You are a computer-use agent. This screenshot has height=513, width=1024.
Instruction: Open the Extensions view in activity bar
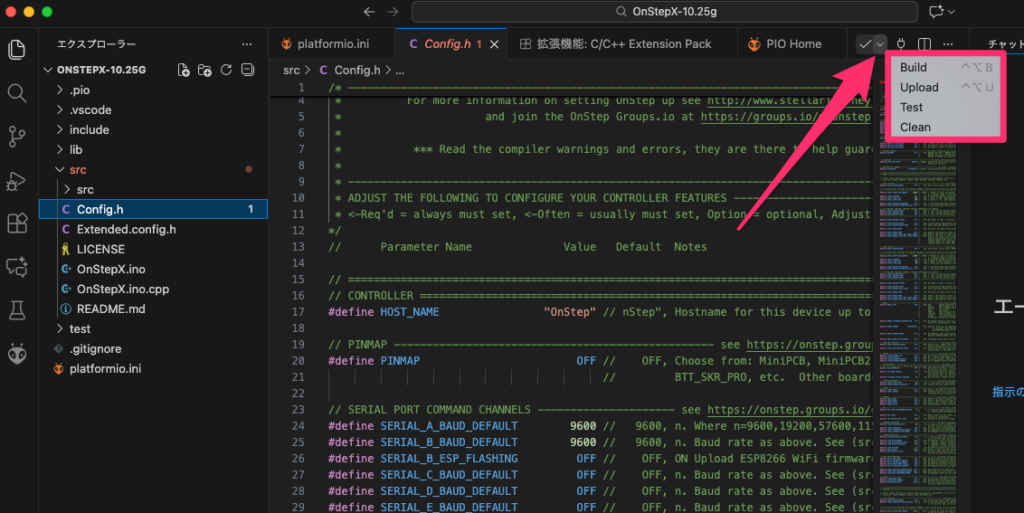[16, 223]
